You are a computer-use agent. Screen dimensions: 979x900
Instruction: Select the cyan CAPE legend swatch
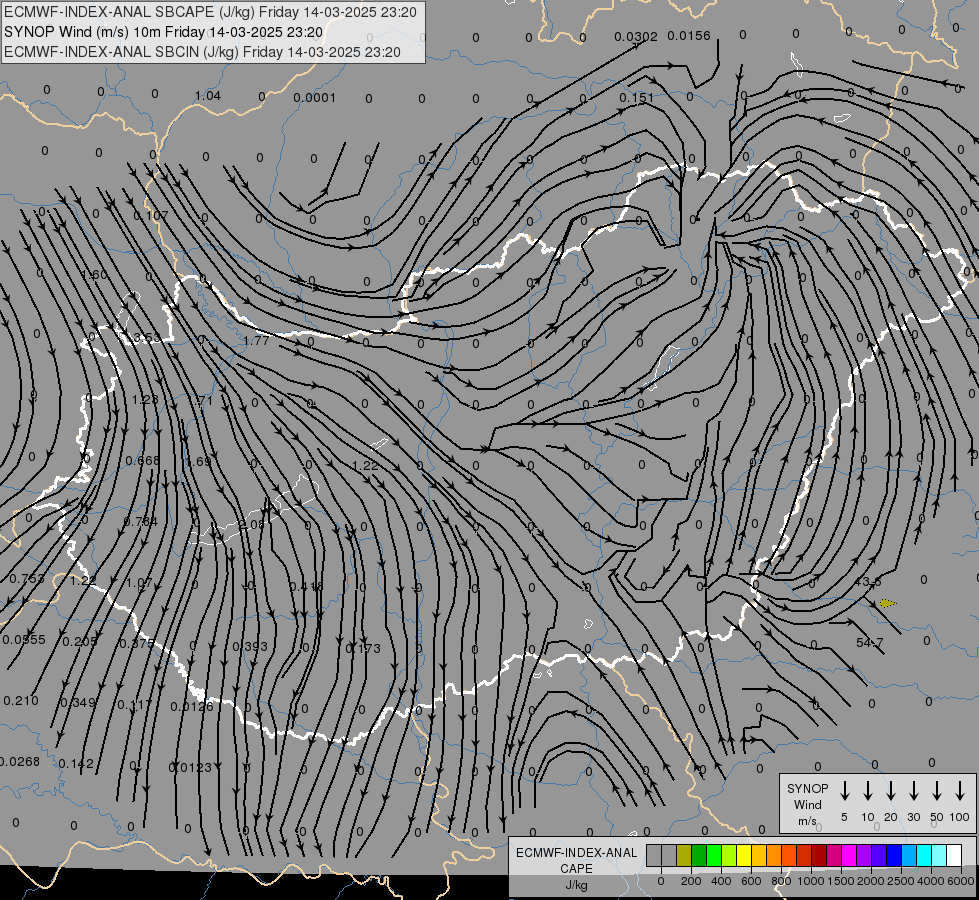pos(923,856)
